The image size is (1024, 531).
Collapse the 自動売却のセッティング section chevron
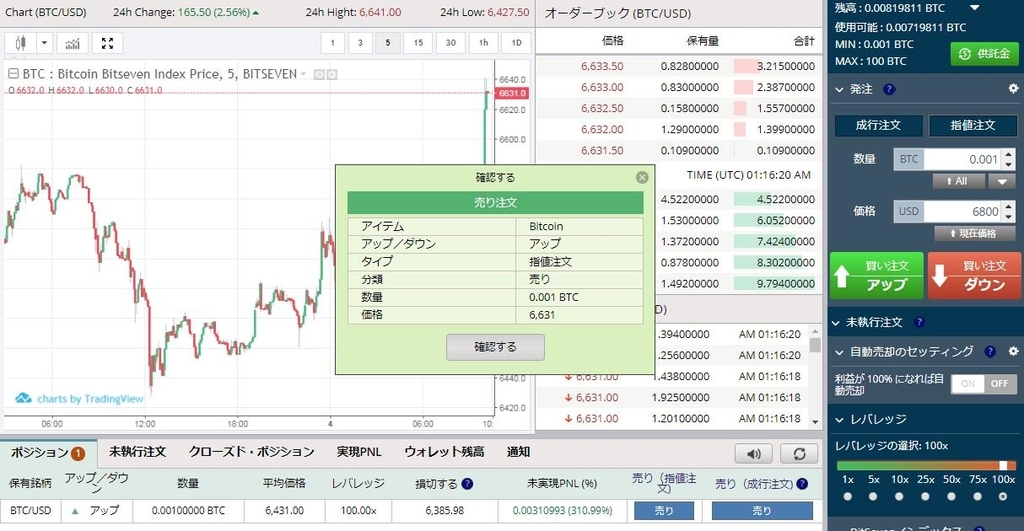click(x=839, y=353)
